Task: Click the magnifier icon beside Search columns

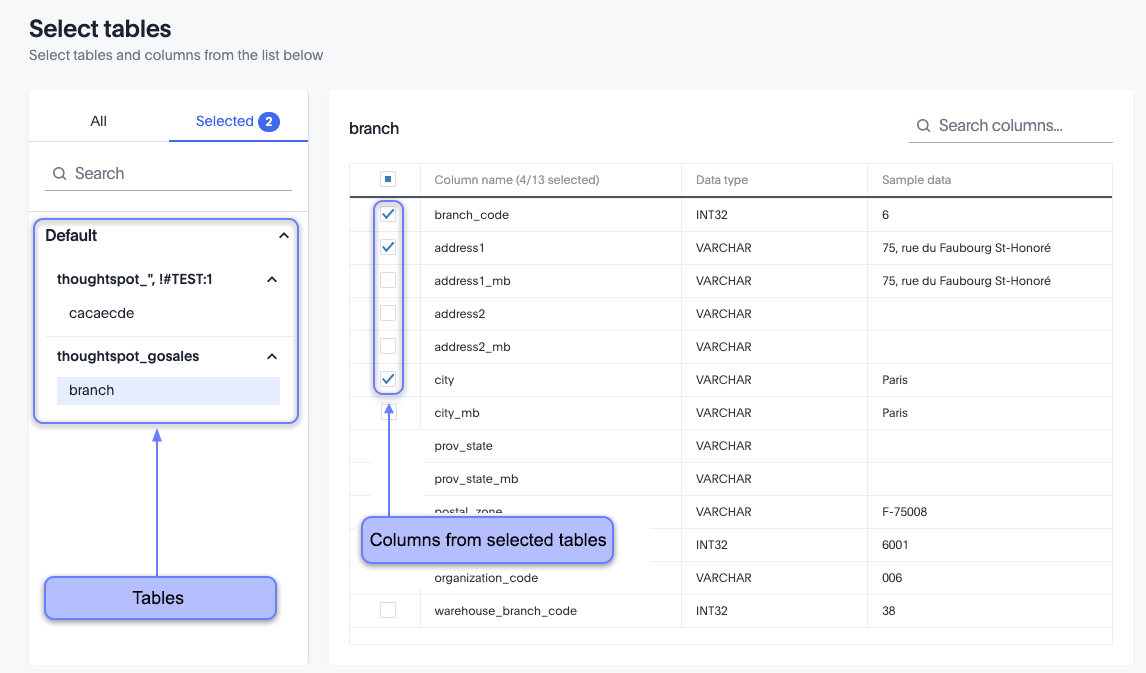Action: point(923,126)
